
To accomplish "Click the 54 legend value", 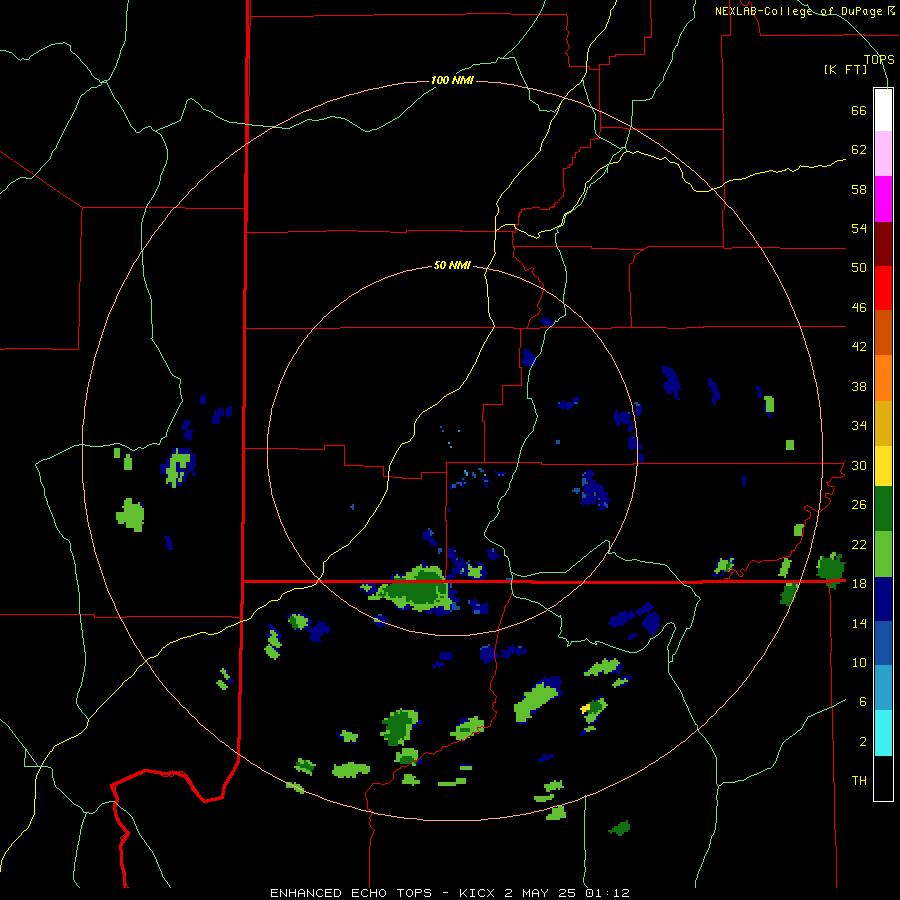I will [859, 228].
